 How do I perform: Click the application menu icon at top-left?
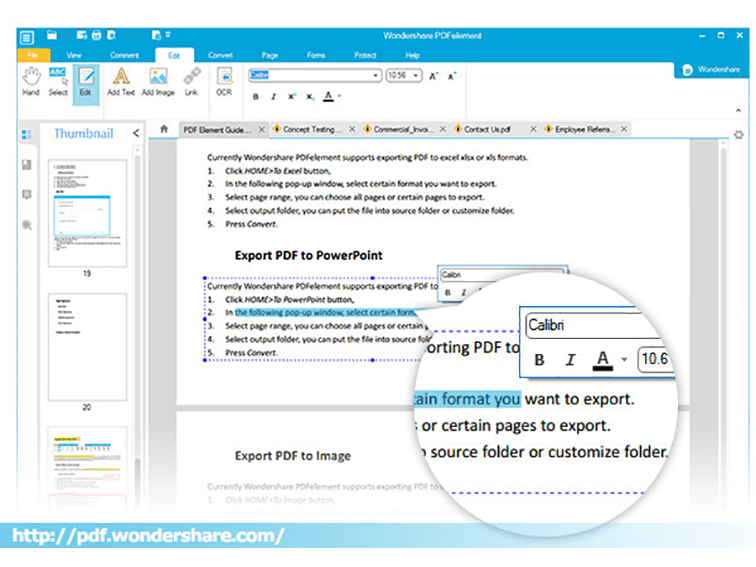coord(27,37)
